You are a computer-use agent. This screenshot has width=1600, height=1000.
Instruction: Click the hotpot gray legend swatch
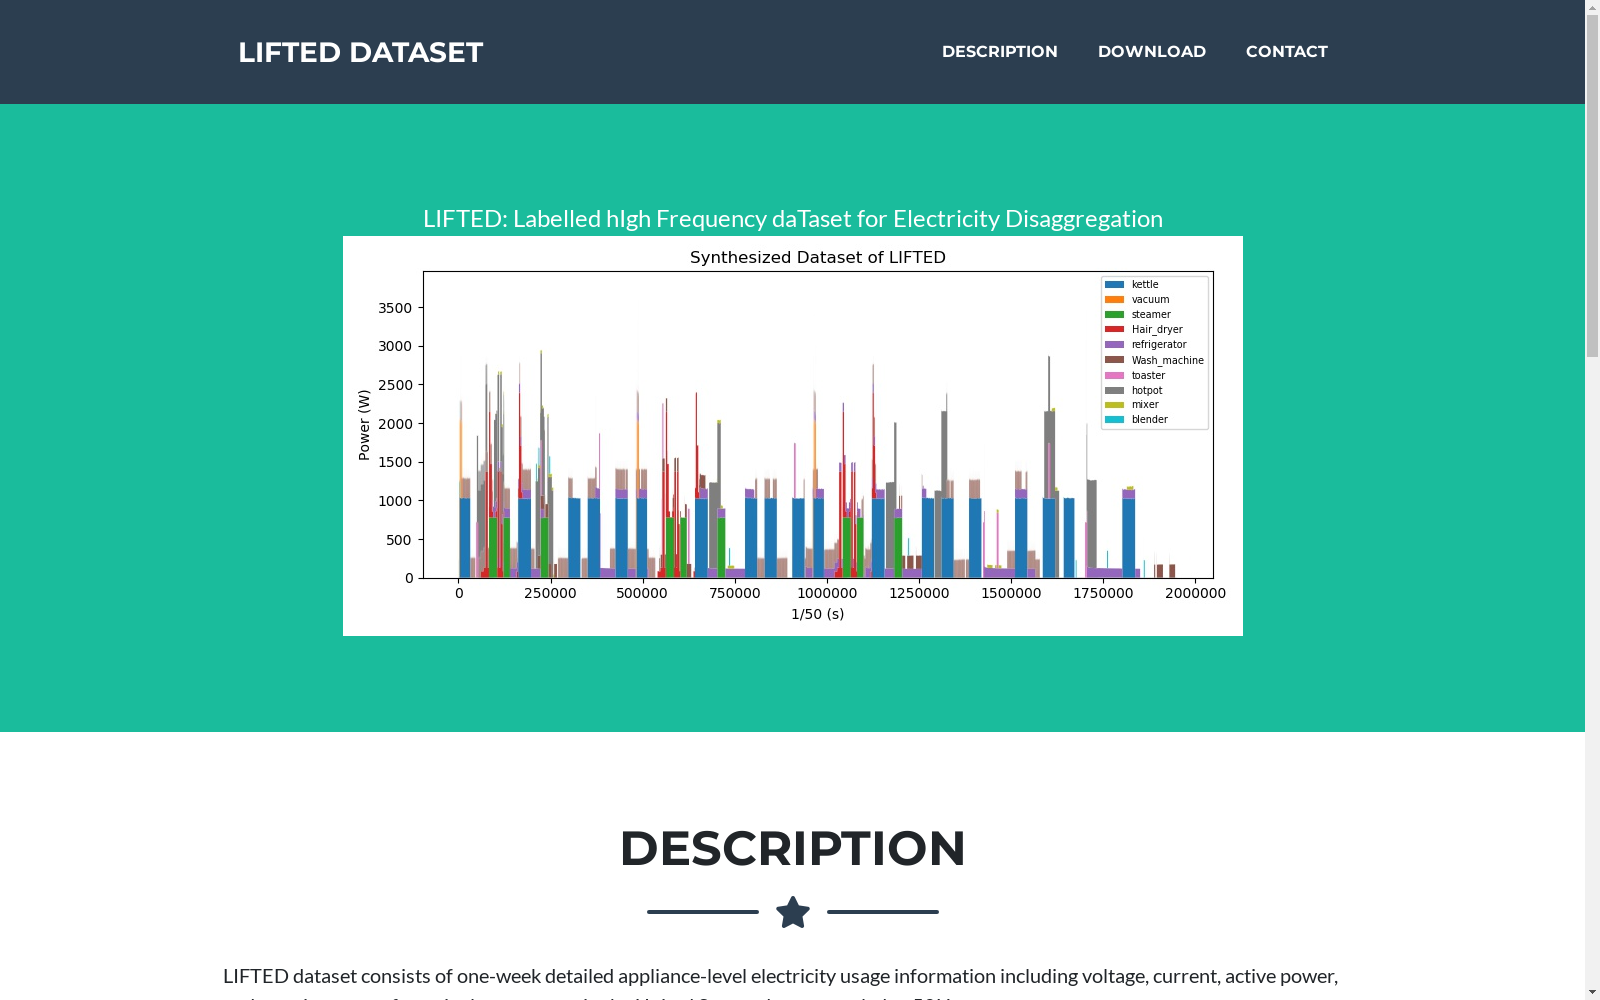(x=1114, y=390)
